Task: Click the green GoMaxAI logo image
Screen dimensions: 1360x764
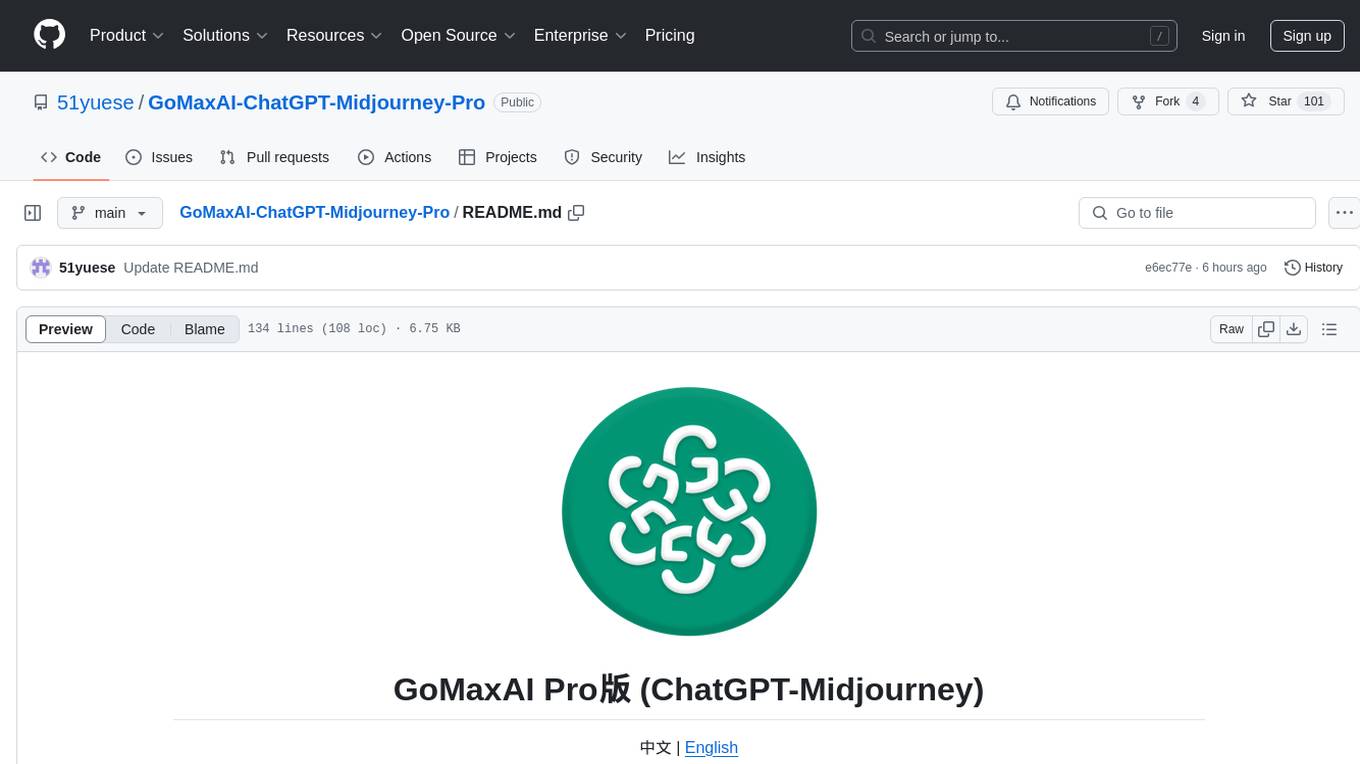Action: [689, 511]
